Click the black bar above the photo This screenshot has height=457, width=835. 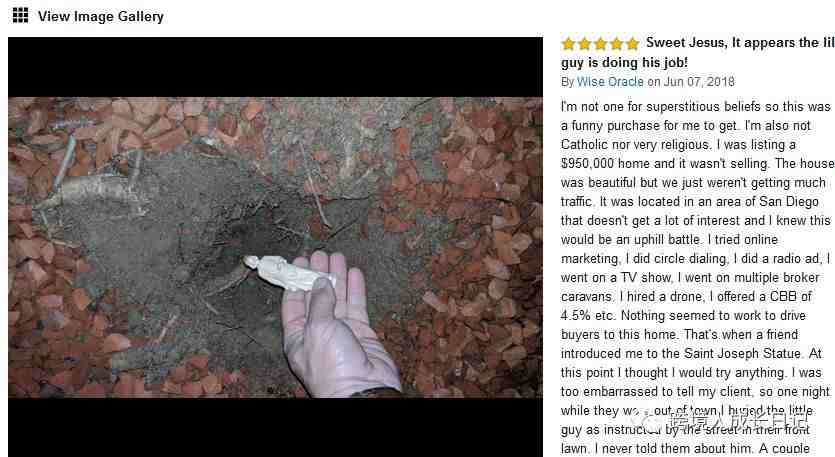coord(275,67)
